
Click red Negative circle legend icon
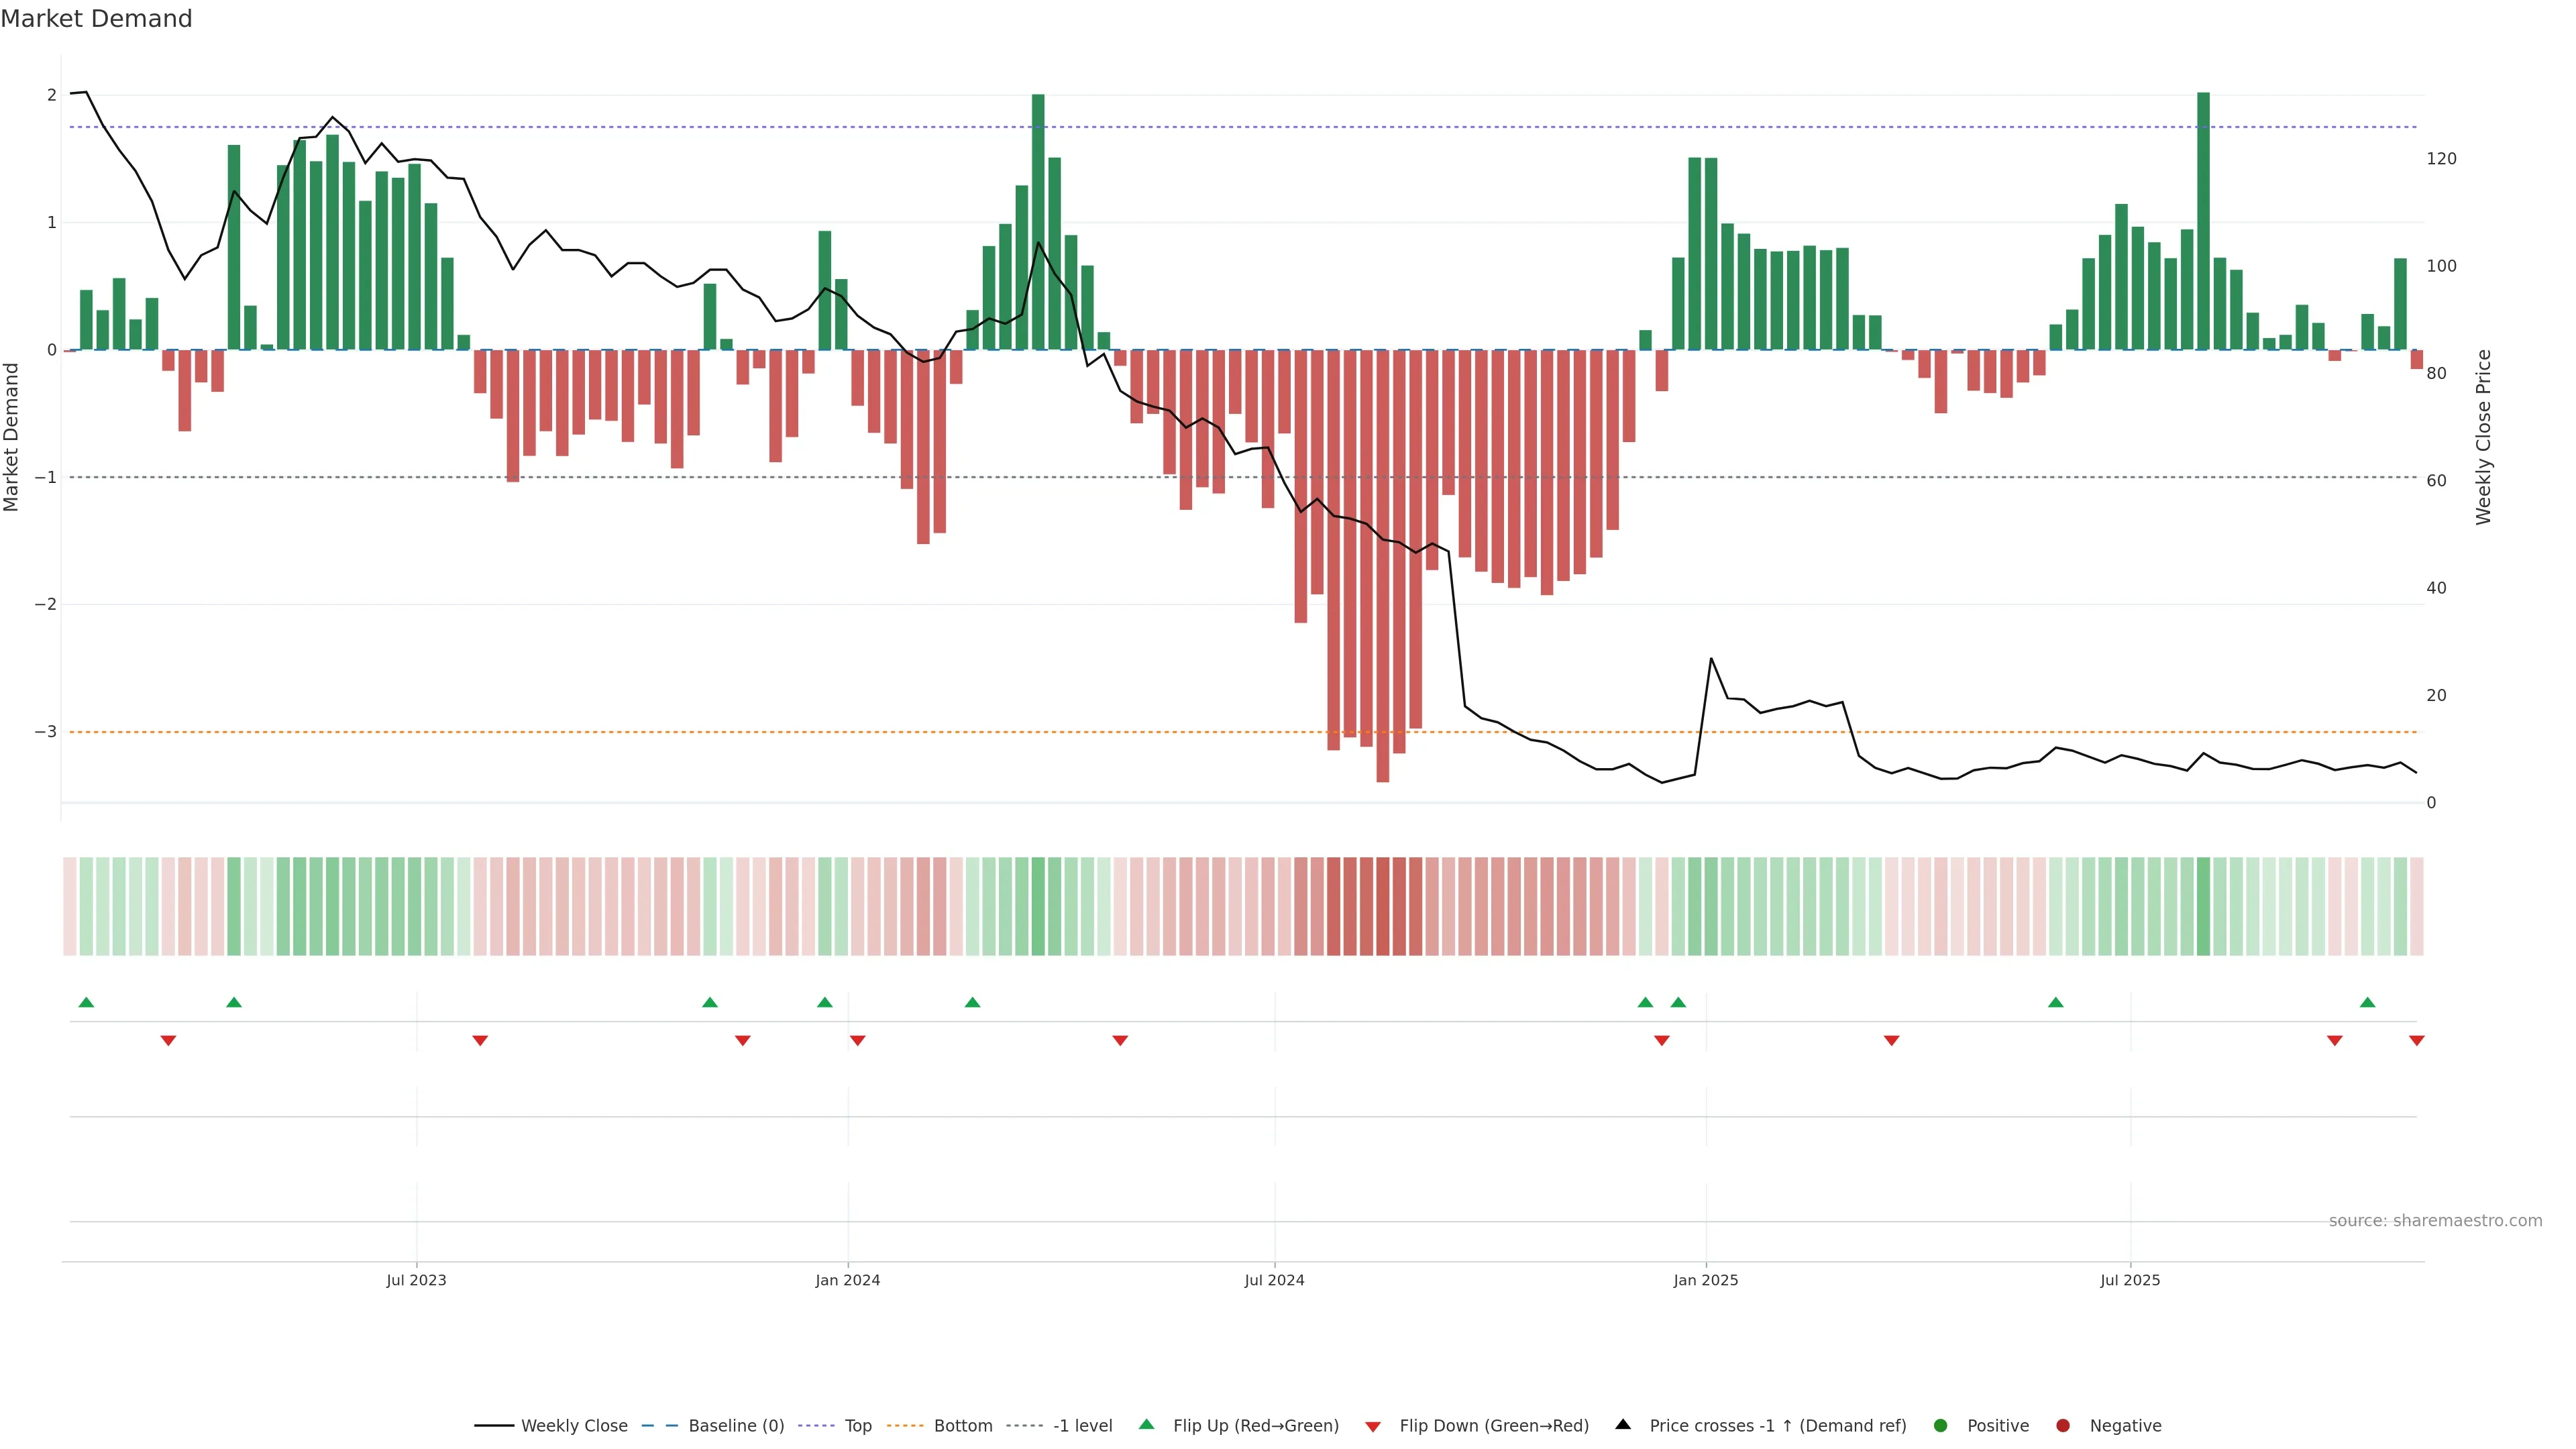[x=2063, y=1426]
